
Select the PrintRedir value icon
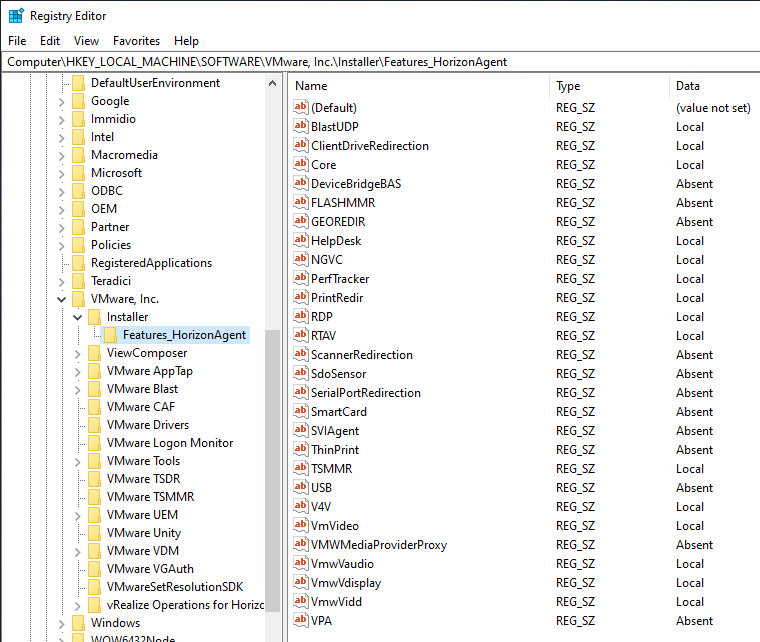point(301,297)
